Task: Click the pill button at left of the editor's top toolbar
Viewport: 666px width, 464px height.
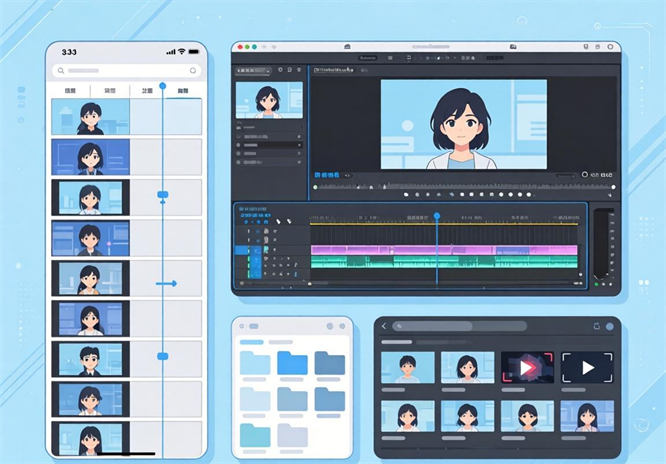Action: (368, 58)
